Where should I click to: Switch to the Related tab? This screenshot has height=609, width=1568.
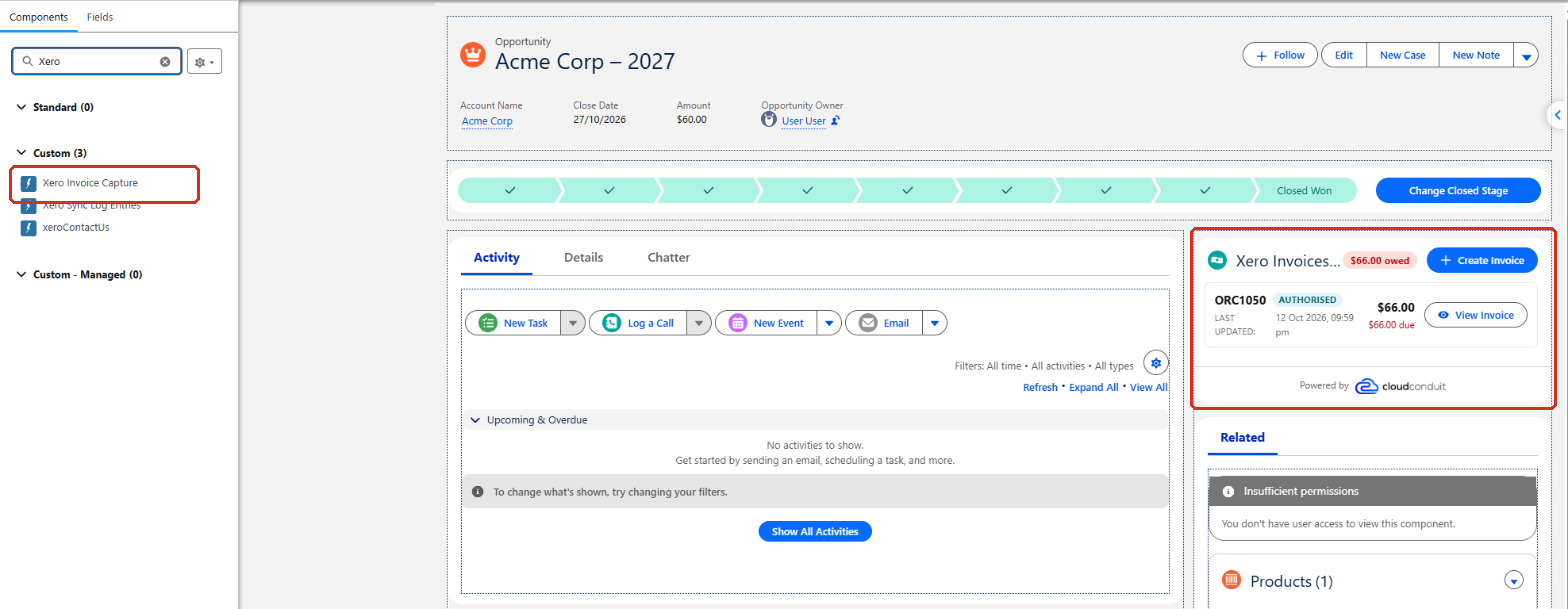pos(1242,437)
